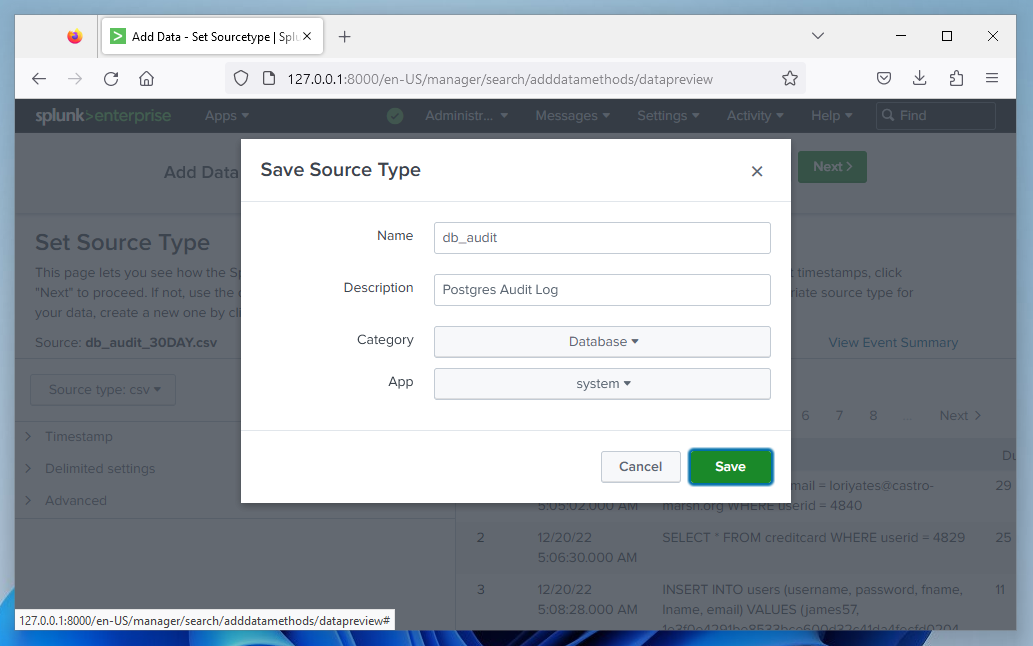Go back in Firefox
This screenshot has width=1033, height=646.
point(39,79)
